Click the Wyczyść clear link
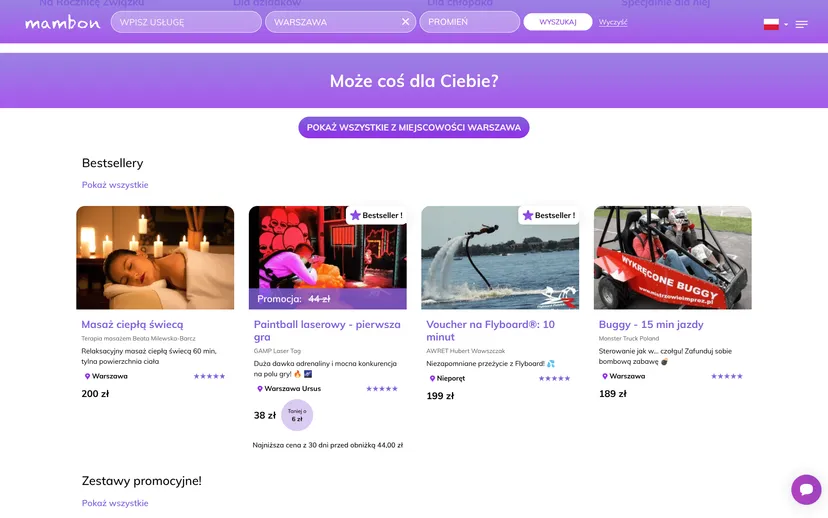 point(613,22)
